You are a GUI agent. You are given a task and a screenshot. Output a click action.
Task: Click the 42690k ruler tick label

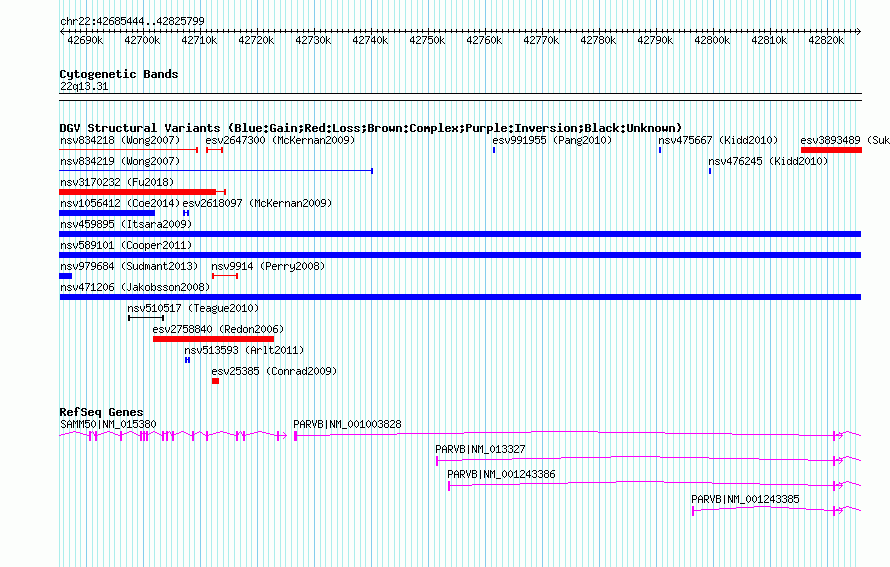(x=85, y=40)
